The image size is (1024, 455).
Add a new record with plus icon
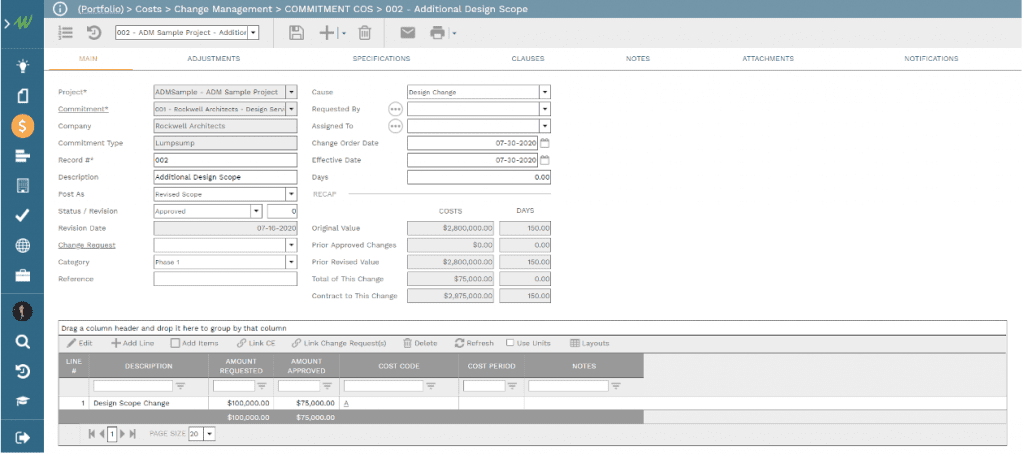[327, 33]
